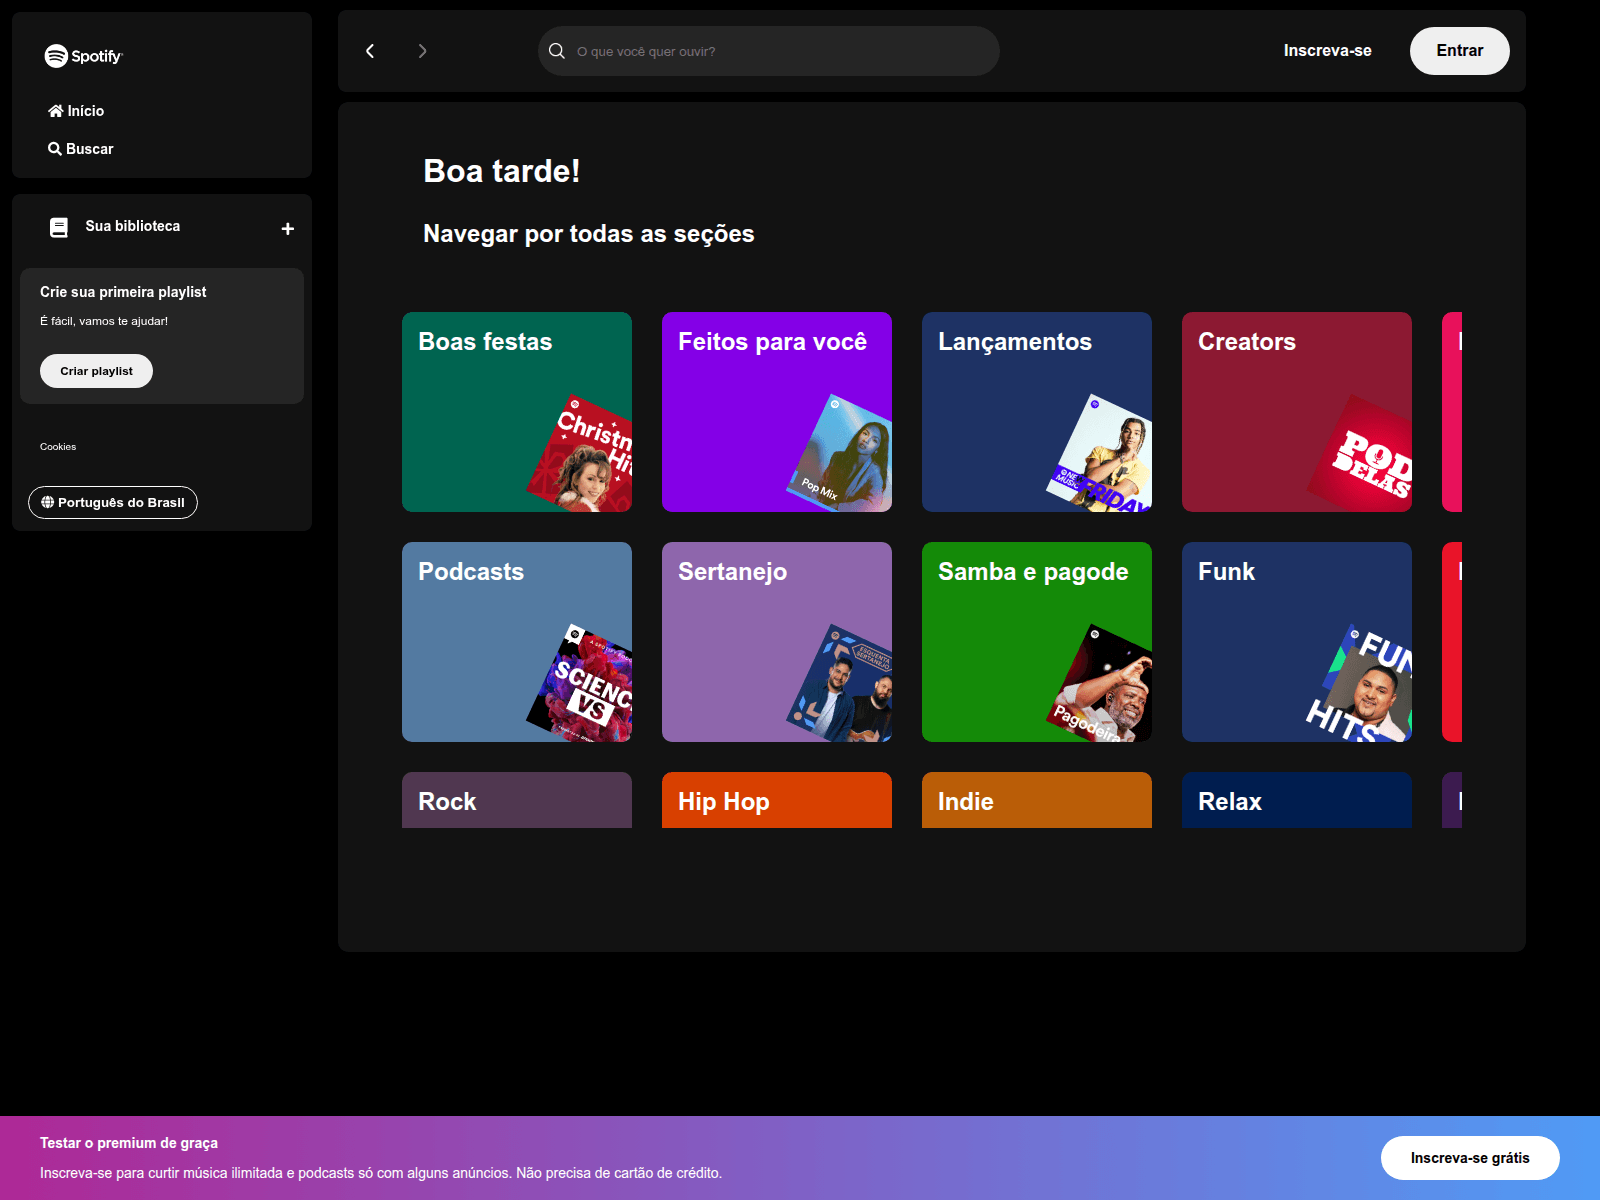Image resolution: width=1600 pixels, height=1200 pixels.
Task: Click the Inscreva-se grátis button
Action: (1469, 1157)
